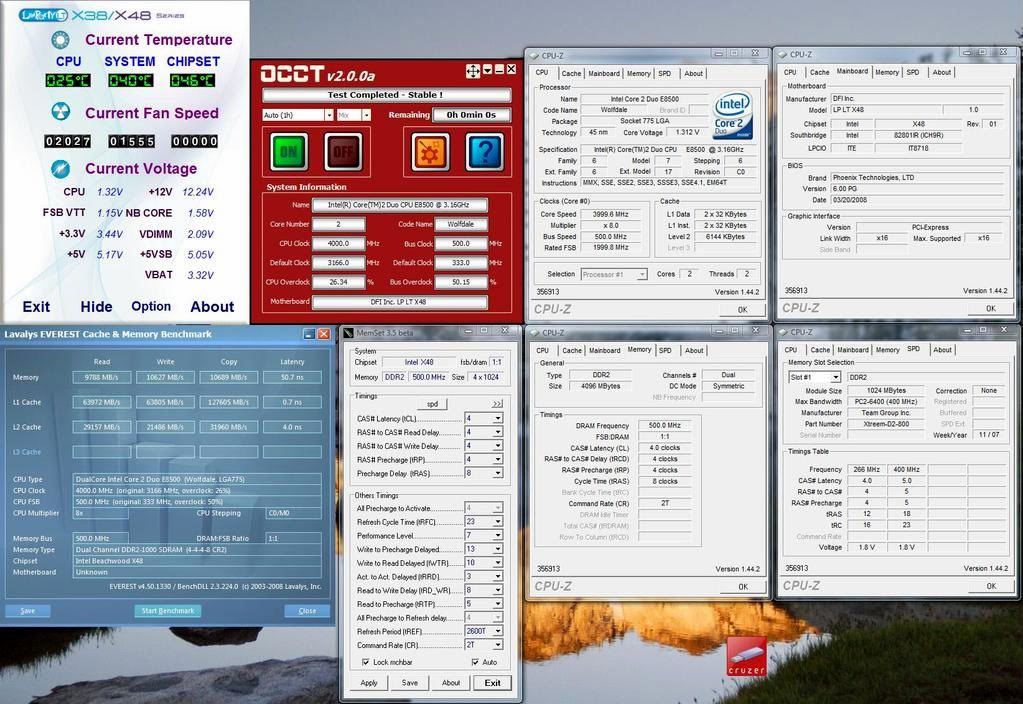Click the OCCT move-window cross arrows icon
Viewport: 1023px width, 704px height.
473,70
